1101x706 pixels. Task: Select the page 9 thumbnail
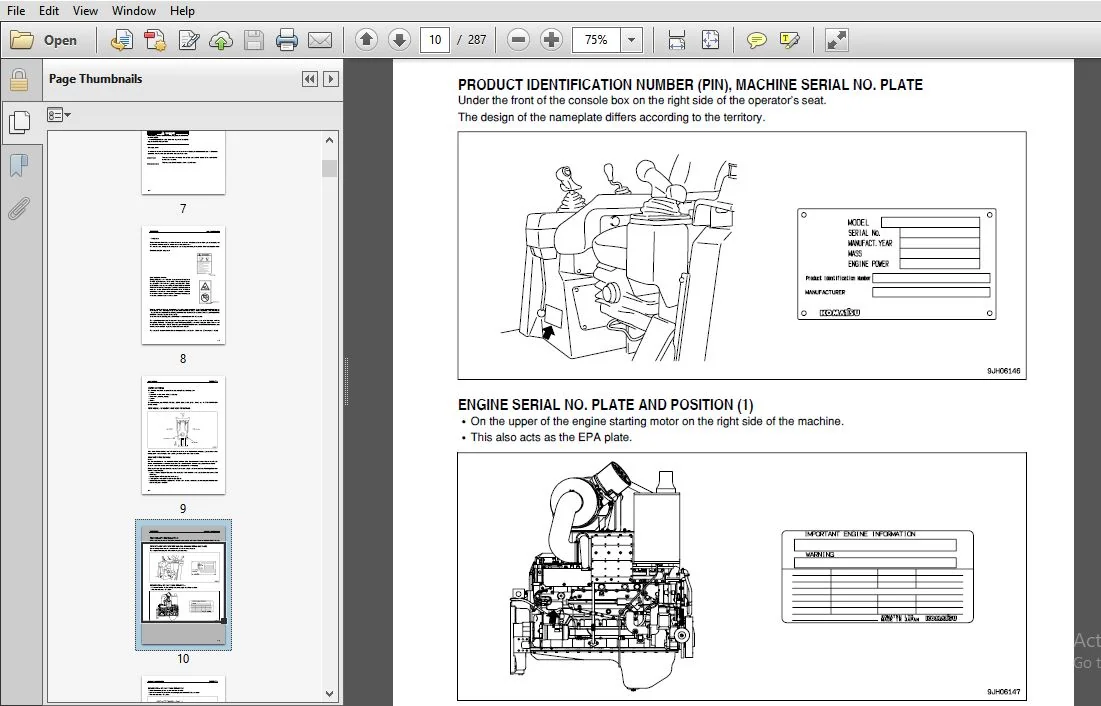pyautogui.click(x=183, y=435)
